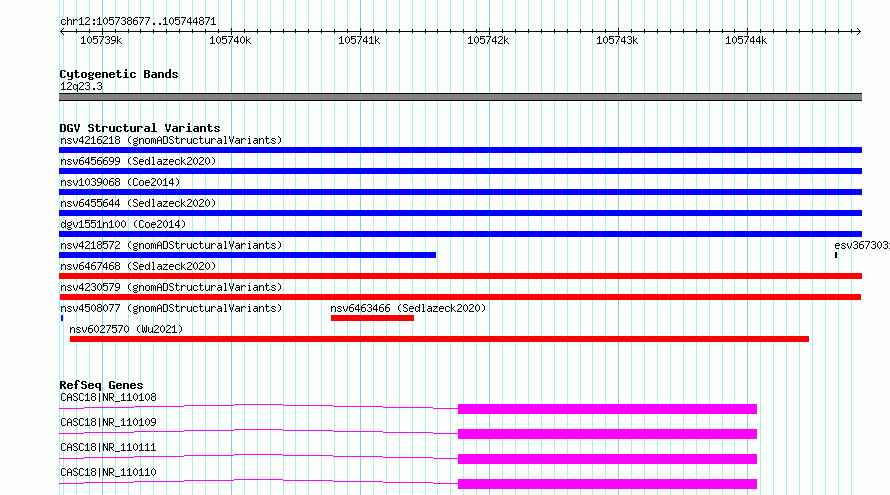
Task: Click the 105739k ruler tick label
Action: [x=101, y=40]
